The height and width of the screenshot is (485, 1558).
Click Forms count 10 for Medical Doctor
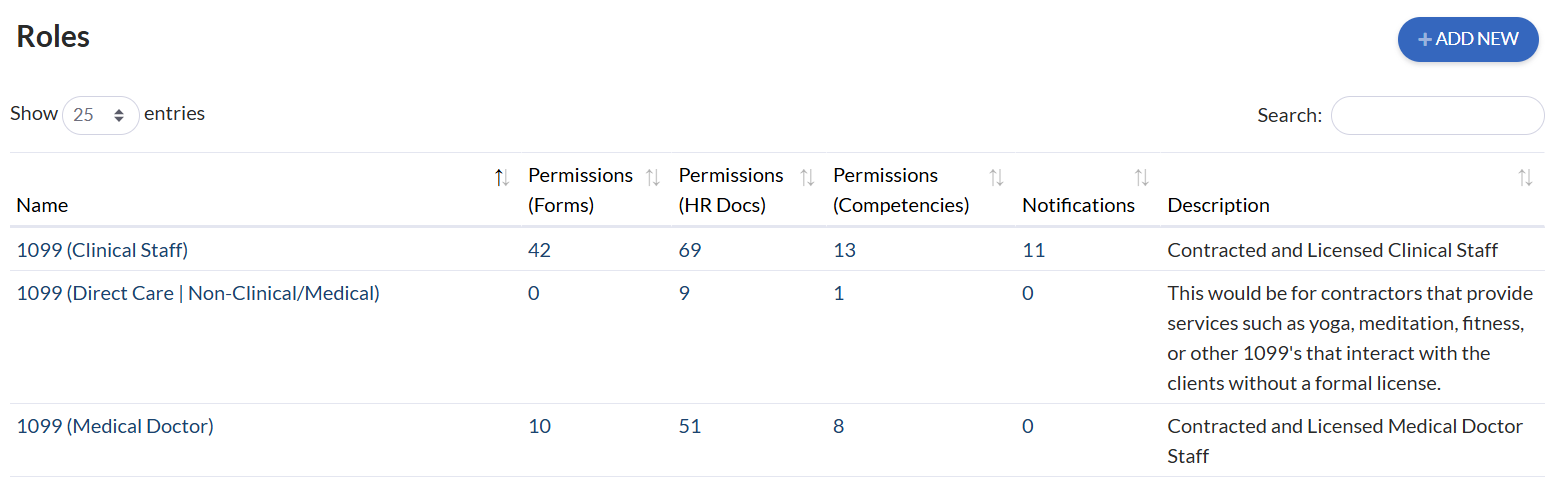coord(539,427)
